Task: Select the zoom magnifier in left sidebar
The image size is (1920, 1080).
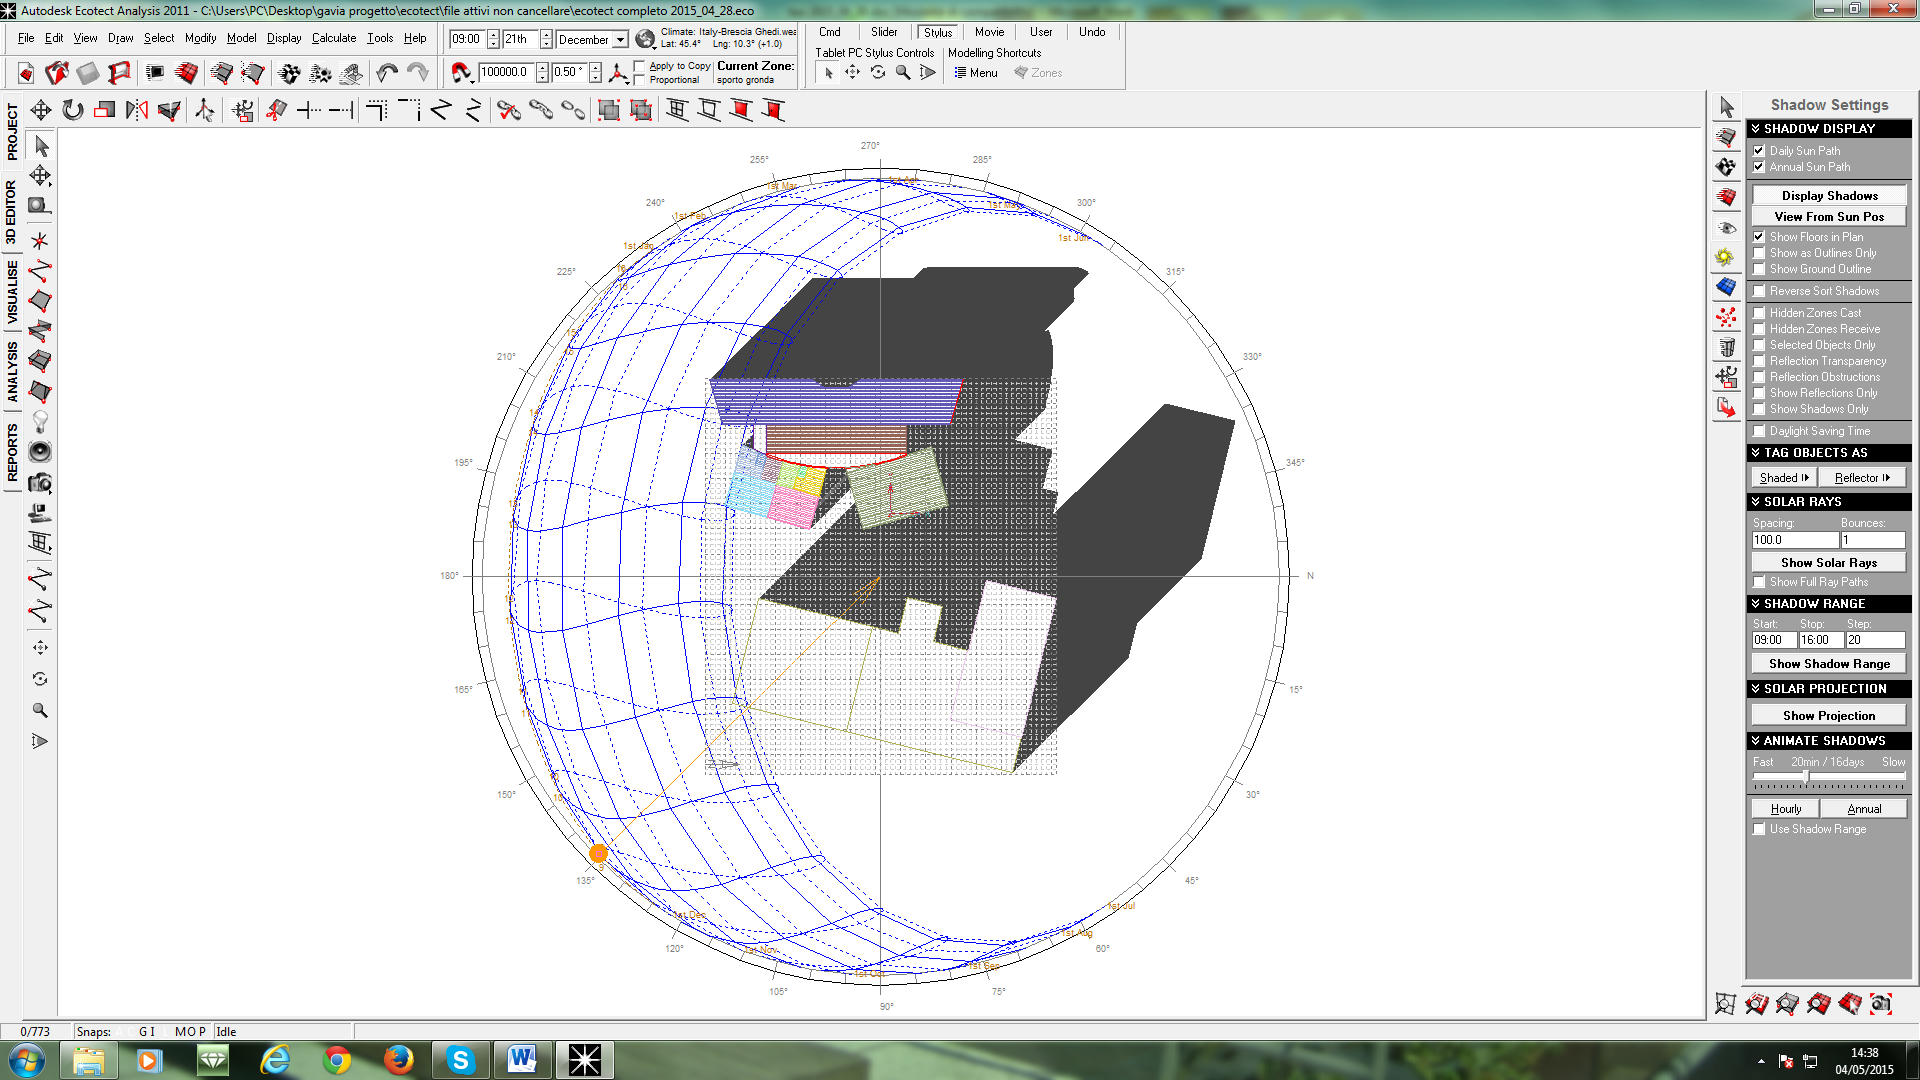Action: point(40,710)
